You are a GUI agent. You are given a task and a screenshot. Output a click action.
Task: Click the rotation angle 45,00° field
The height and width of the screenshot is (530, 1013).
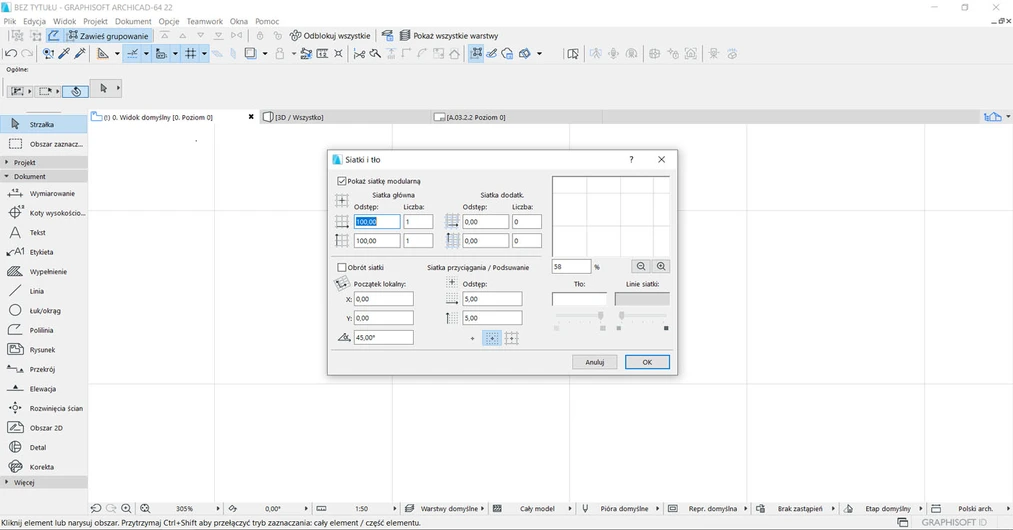[x=383, y=337]
